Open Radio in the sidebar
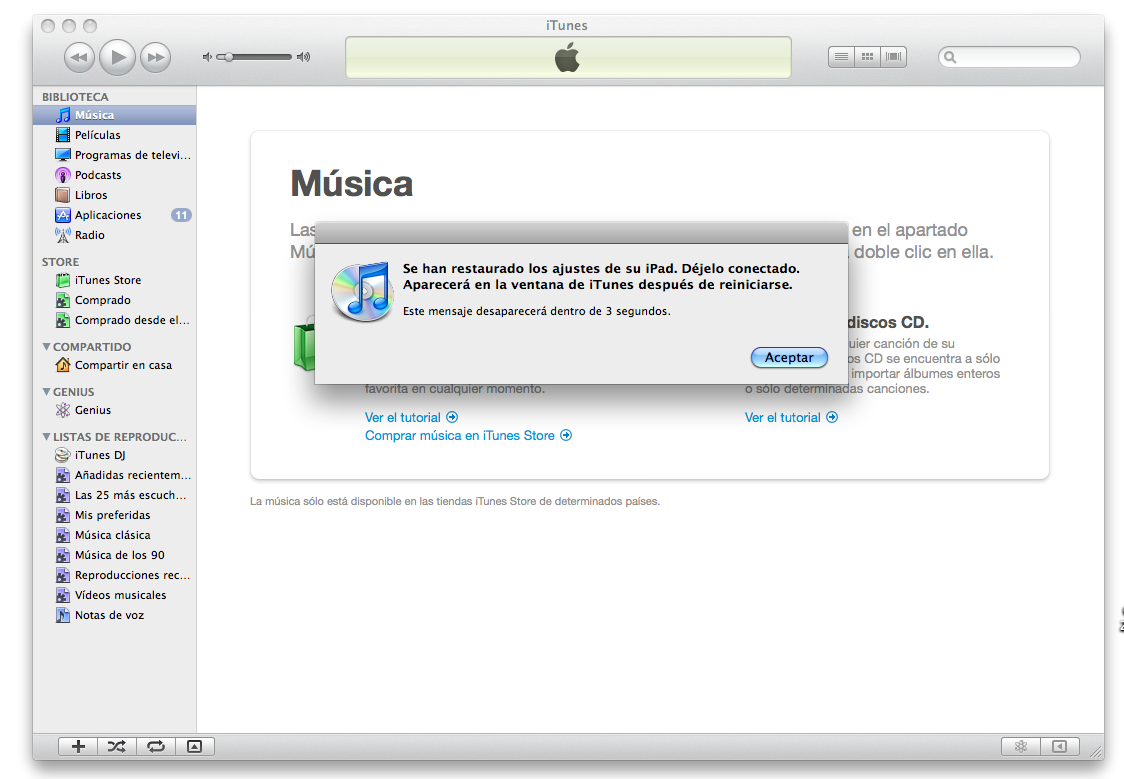Viewport: 1124px width, 779px height. (115, 235)
